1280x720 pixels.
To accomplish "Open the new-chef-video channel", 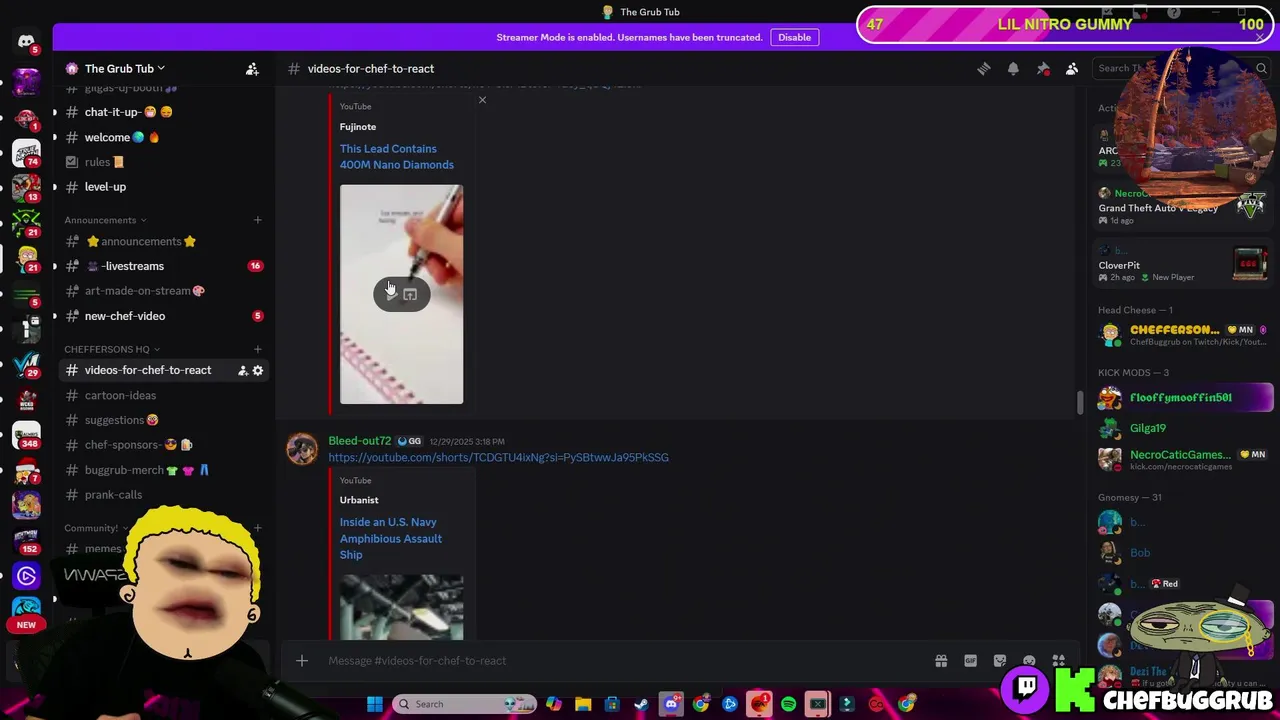I will (160, 316).
